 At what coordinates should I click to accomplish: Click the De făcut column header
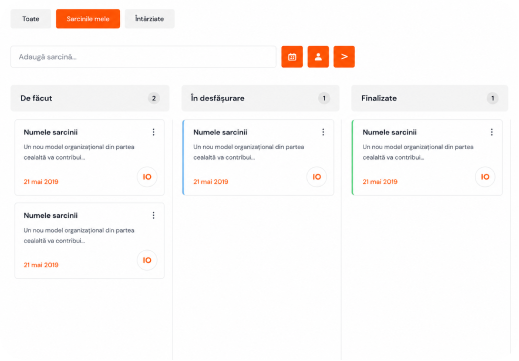click(90, 98)
